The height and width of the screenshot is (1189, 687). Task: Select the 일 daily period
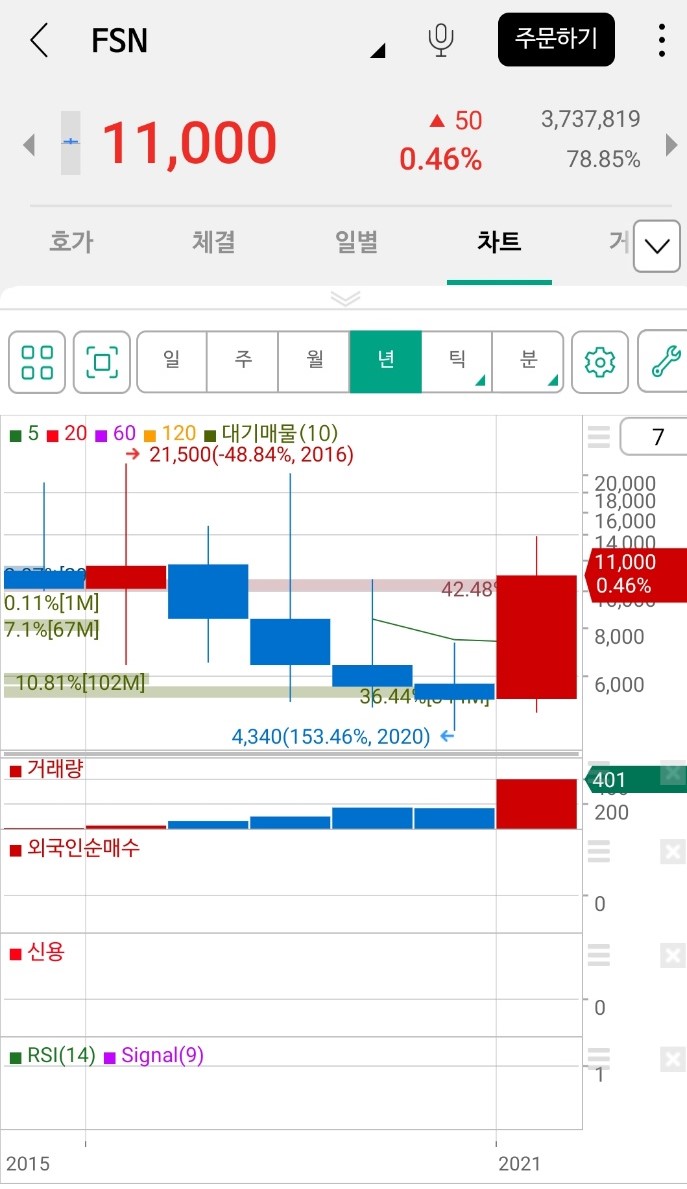pyautogui.click(x=171, y=361)
